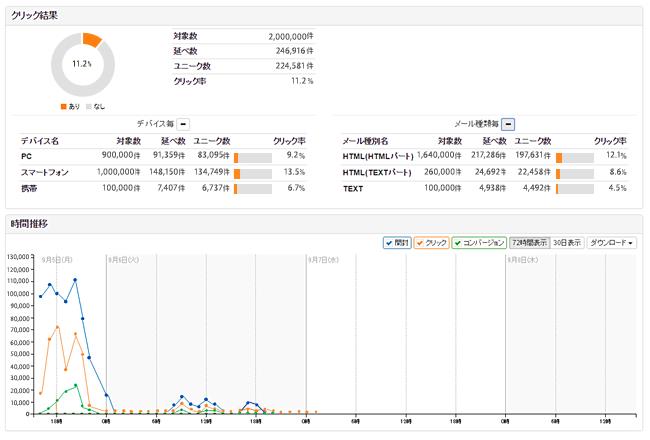Screen dimensions: 650x440
Task: Click the 2,000,000件 対象数 value
Action: pos(291,36)
